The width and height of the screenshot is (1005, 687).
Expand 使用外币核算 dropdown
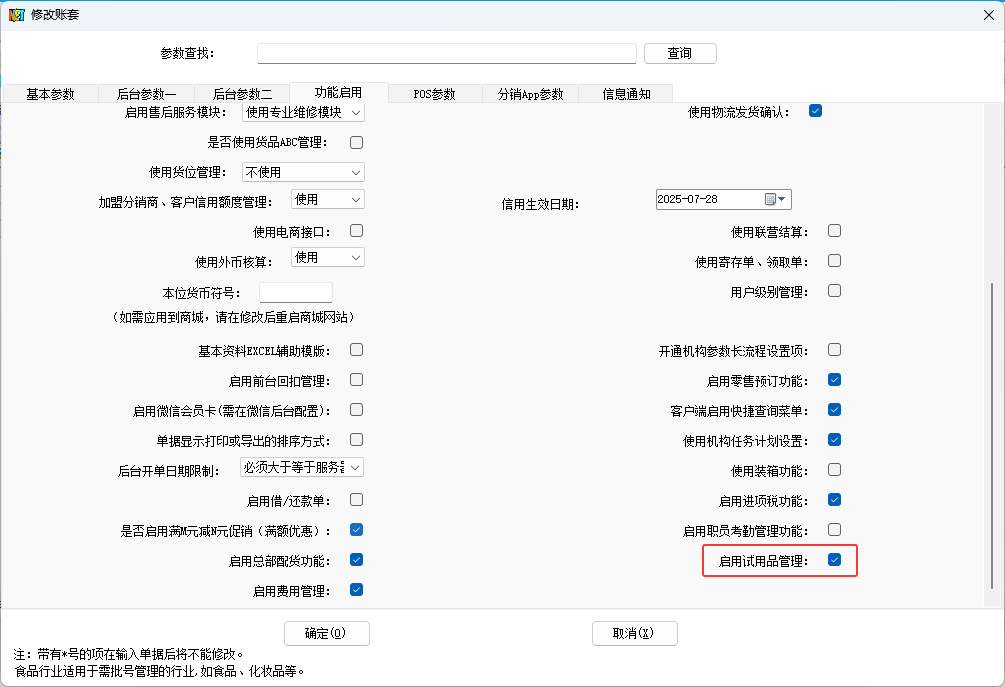coord(328,258)
